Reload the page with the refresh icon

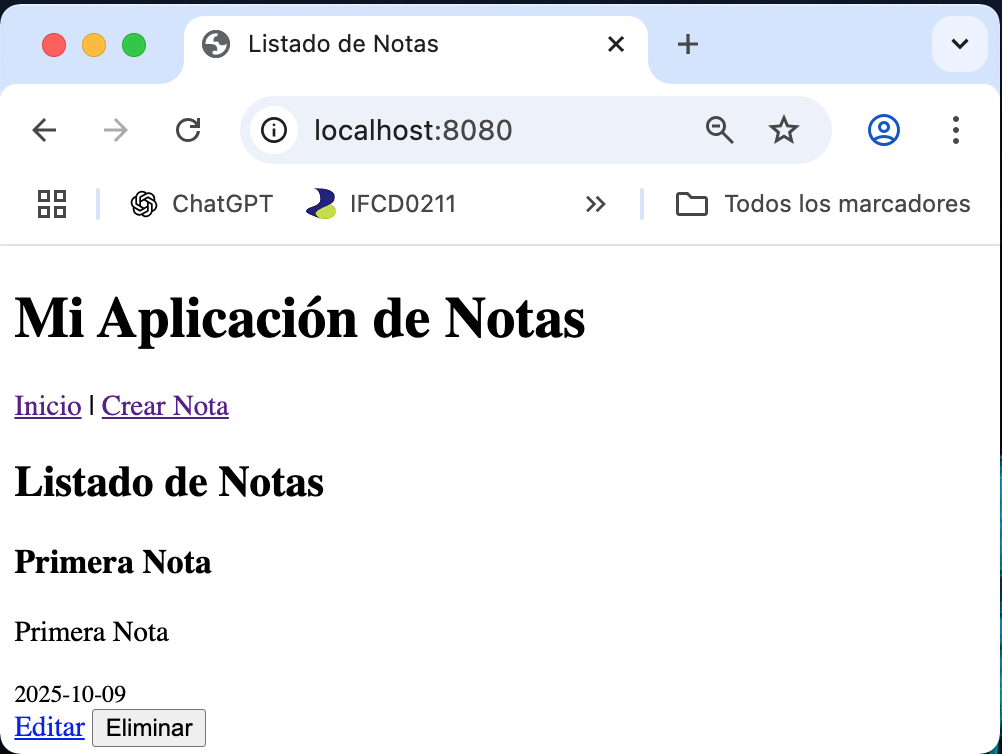point(188,130)
